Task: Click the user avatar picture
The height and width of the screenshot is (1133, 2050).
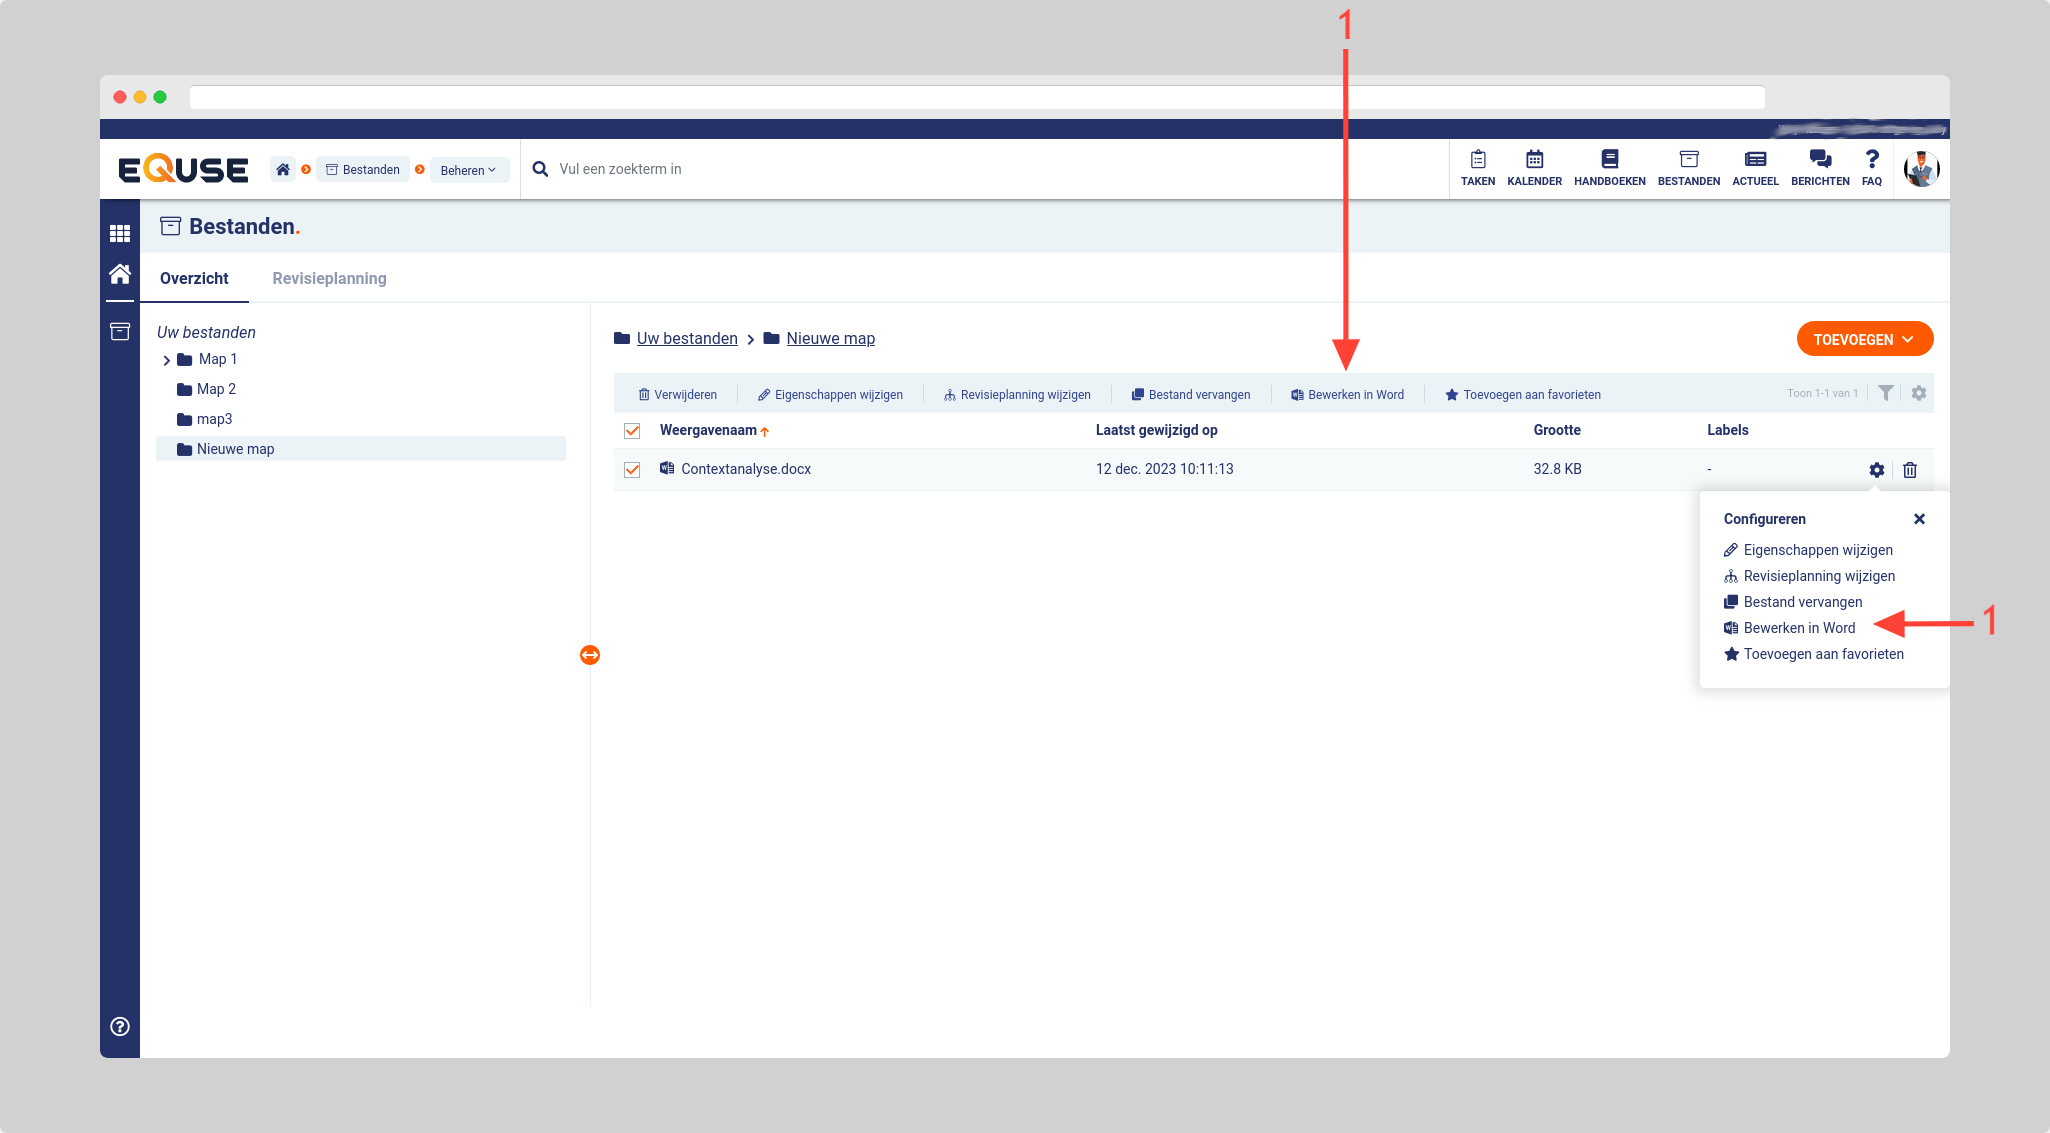Action: tap(1921, 169)
